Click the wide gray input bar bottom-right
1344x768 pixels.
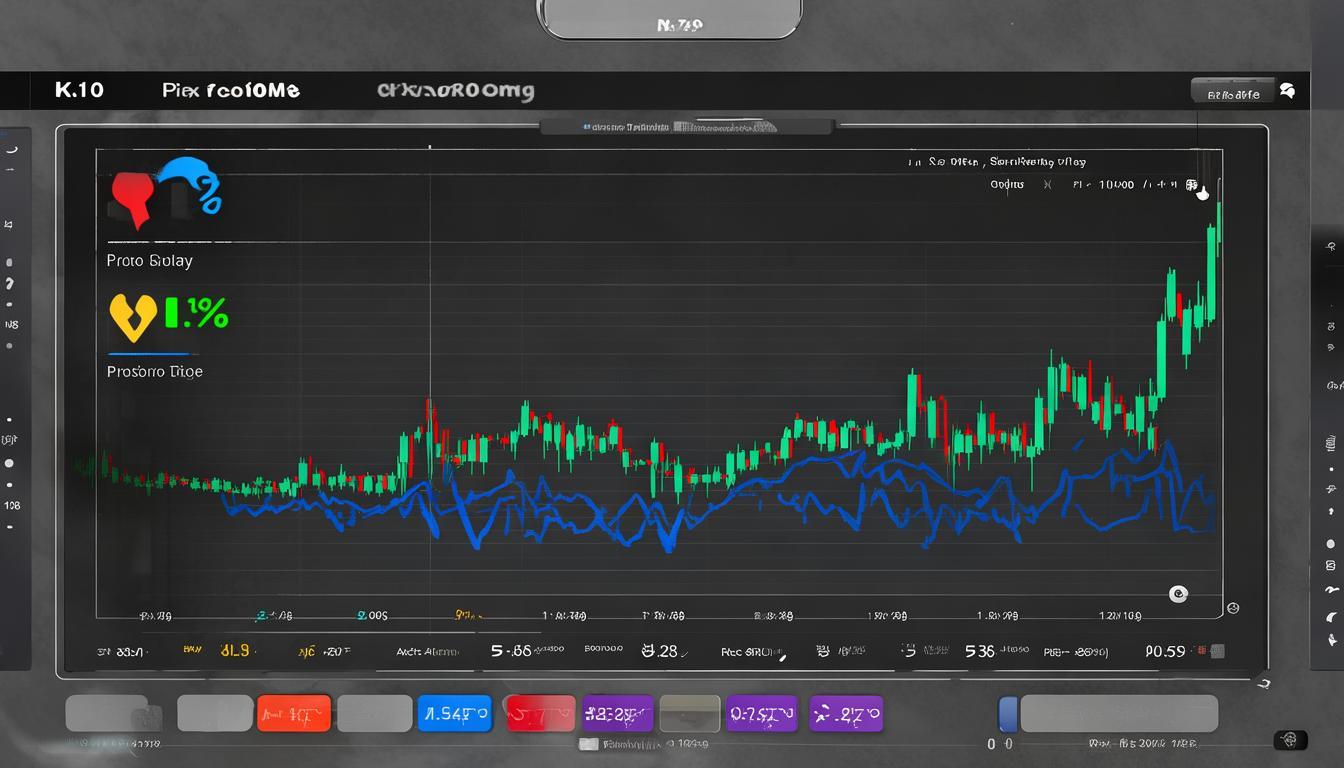pos(1118,714)
